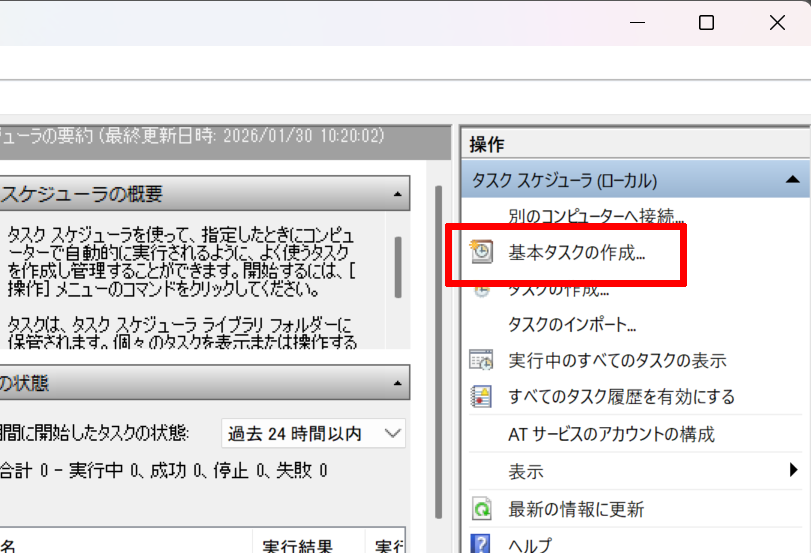Click the 基本タスクの作成 clock icon
The image size is (811, 553).
coord(481,253)
